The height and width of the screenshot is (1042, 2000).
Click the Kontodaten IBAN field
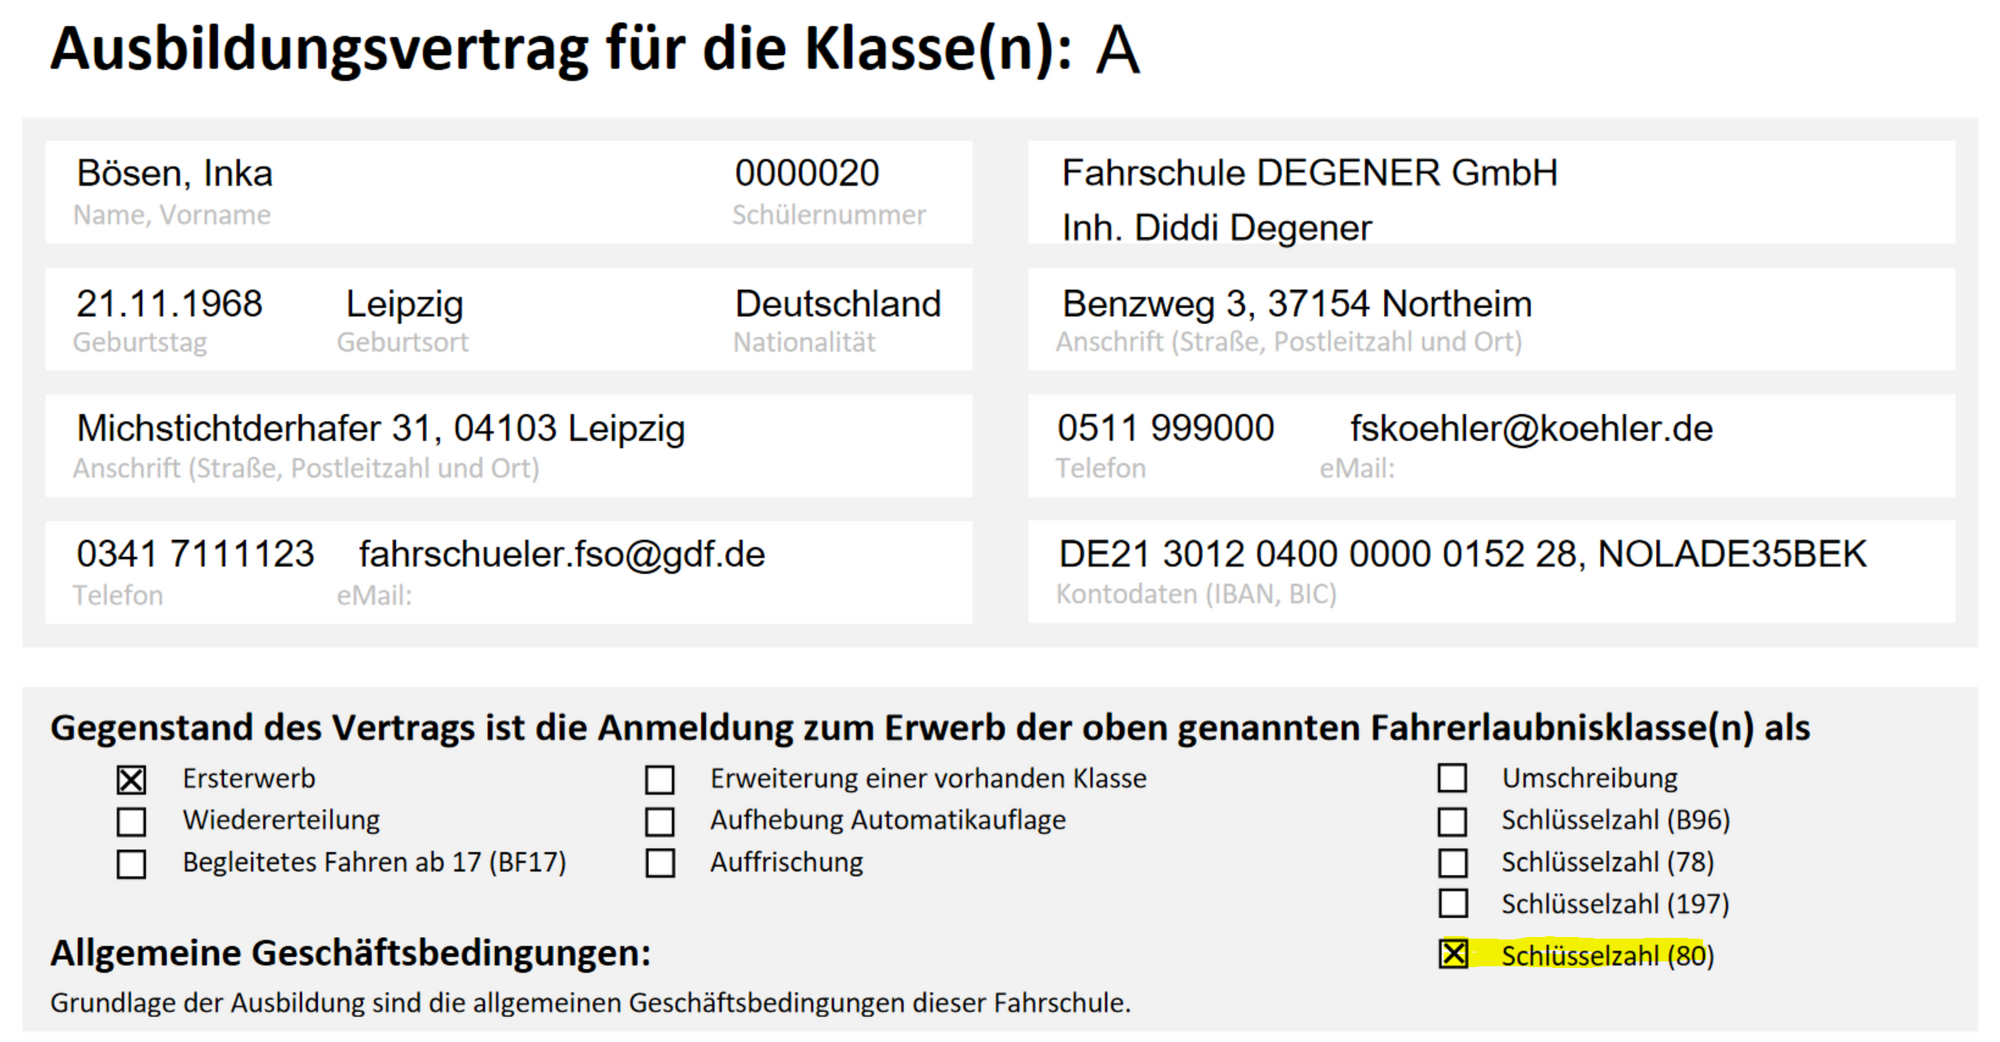[1462, 554]
